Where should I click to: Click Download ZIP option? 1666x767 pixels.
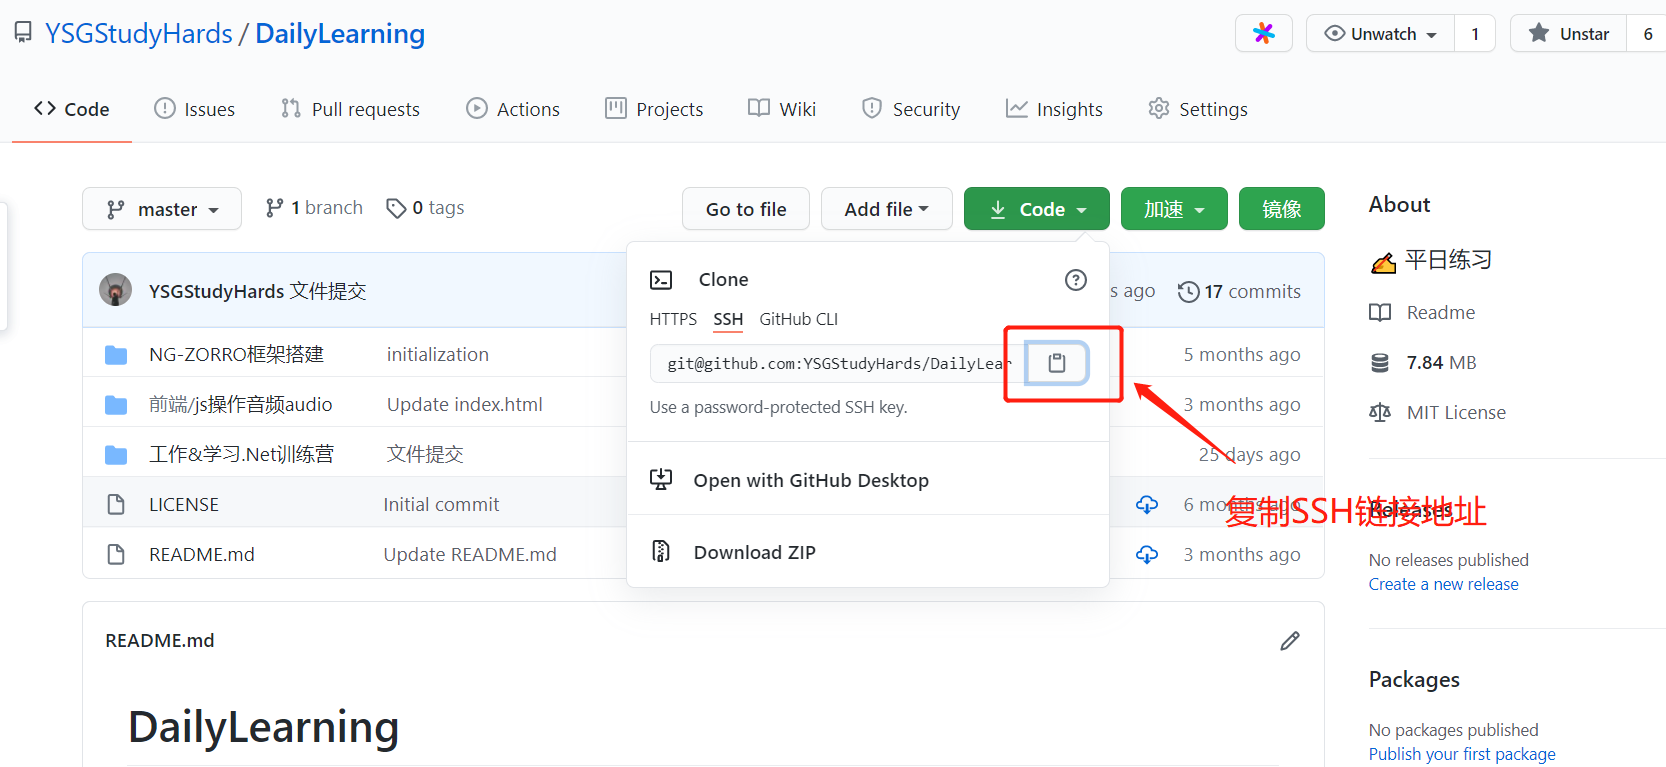pyautogui.click(x=754, y=552)
